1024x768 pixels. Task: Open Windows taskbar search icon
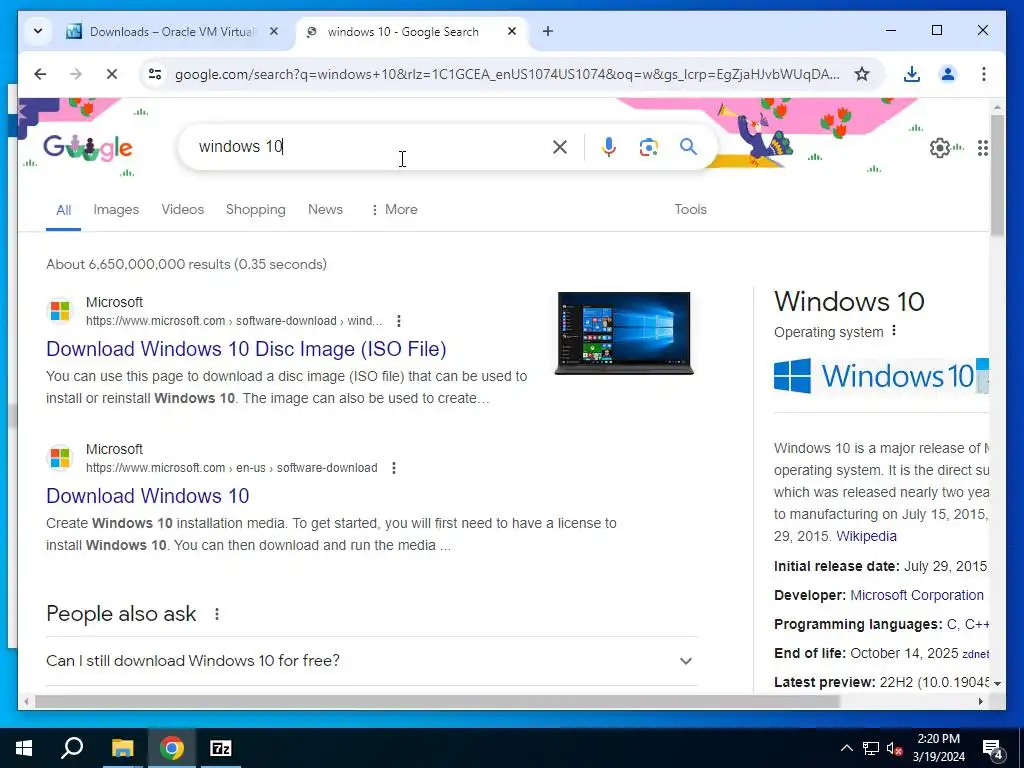tap(72, 748)
